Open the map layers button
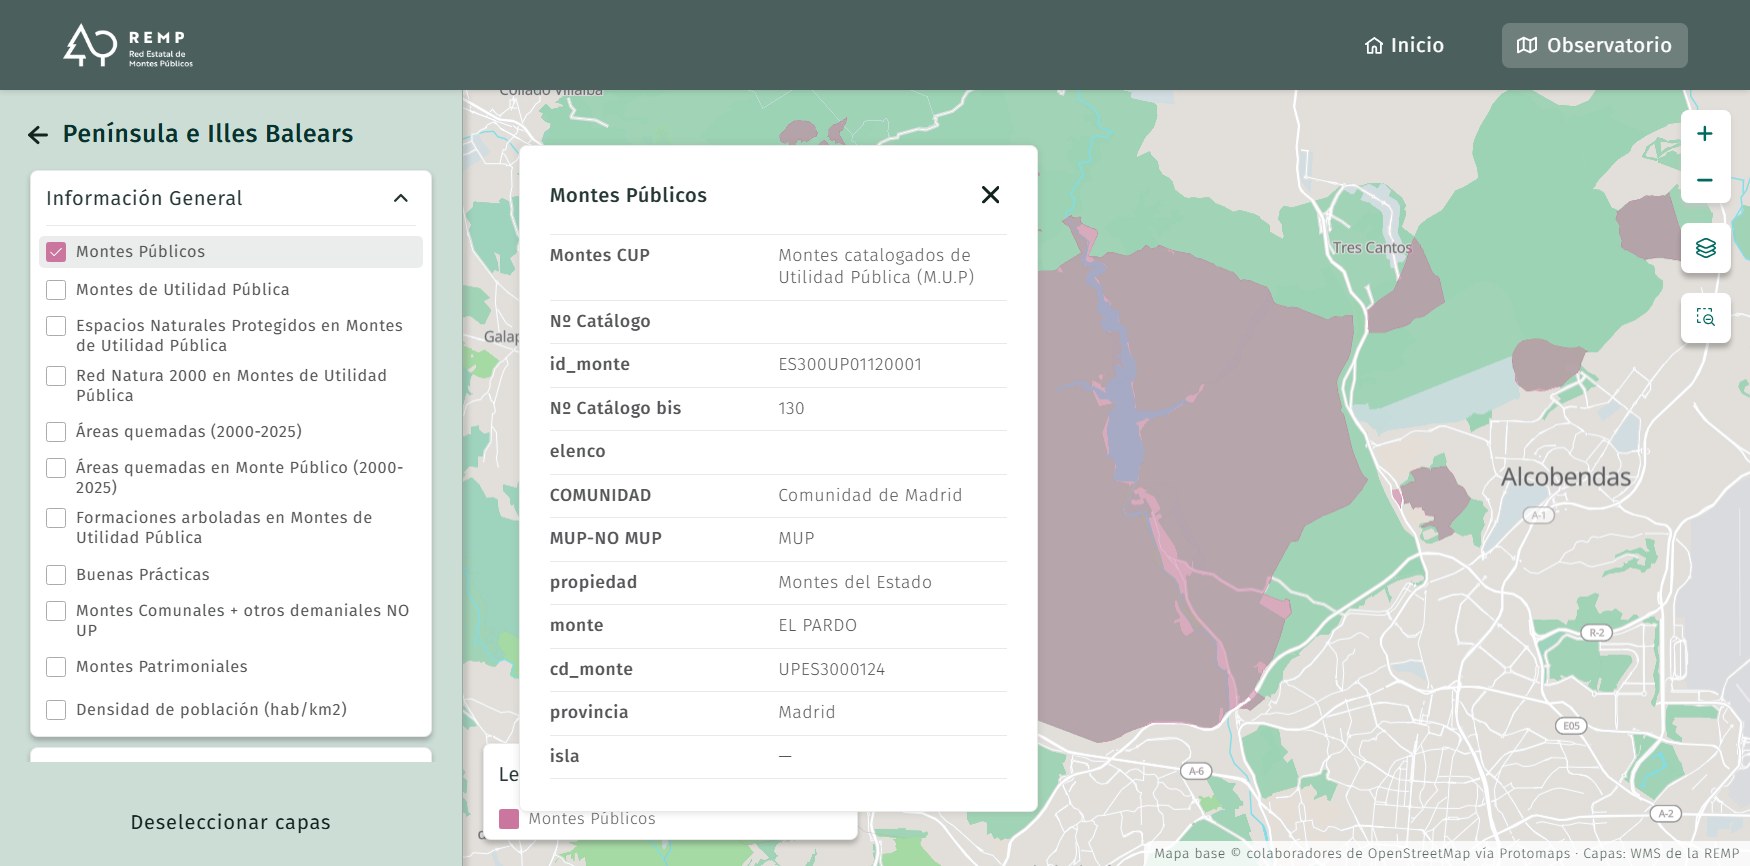 (x=1705, y=248)
